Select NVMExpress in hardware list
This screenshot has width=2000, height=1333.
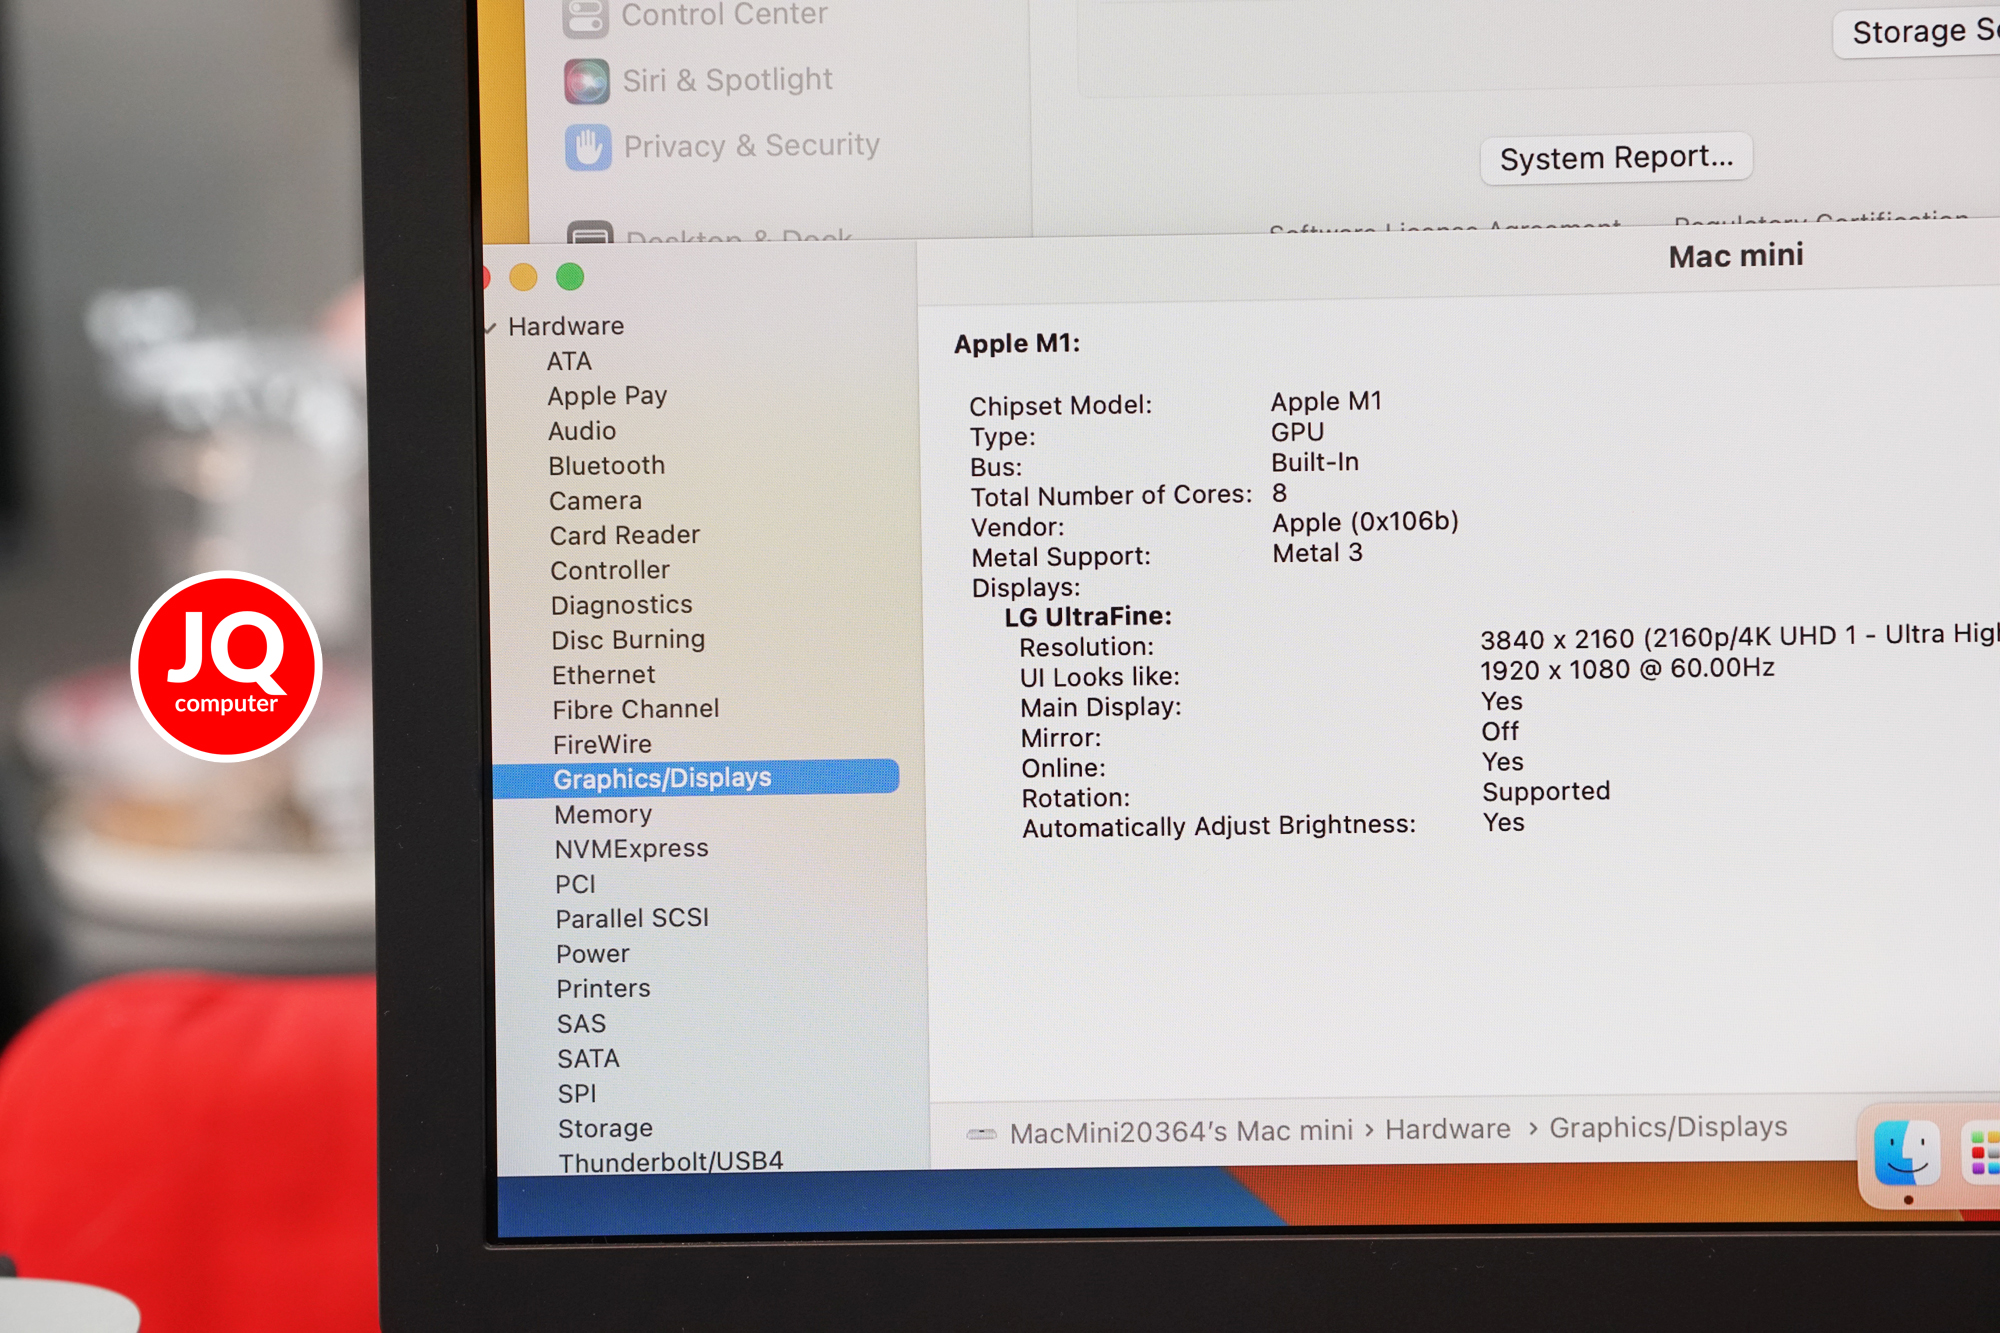coord(631,849)
